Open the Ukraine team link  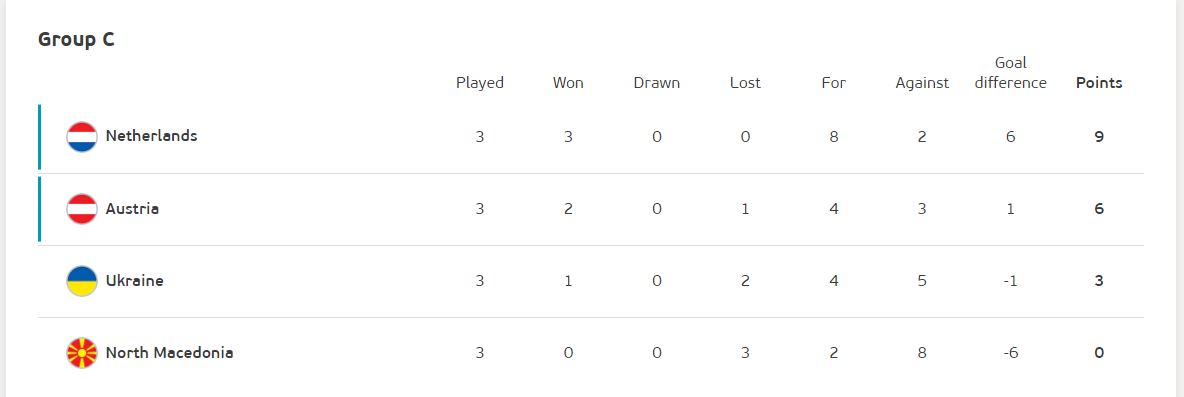pos(134,280)
